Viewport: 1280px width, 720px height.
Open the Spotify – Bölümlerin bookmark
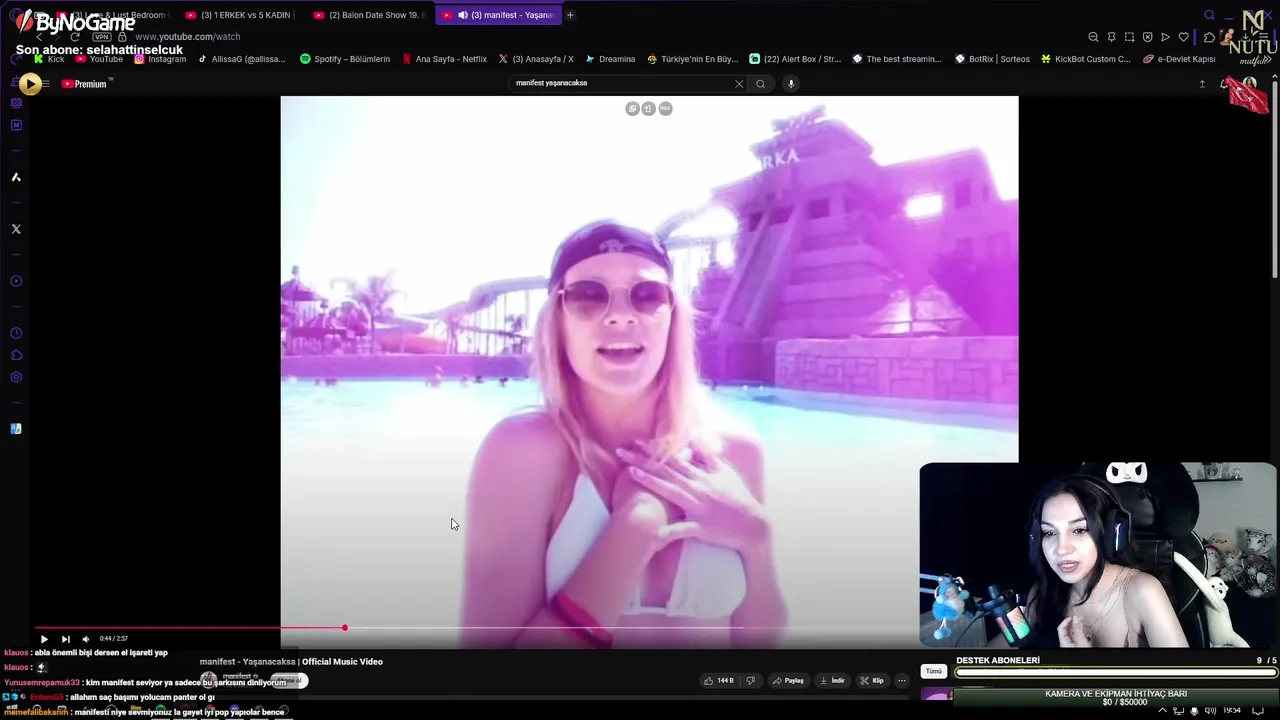coord(345,59)
